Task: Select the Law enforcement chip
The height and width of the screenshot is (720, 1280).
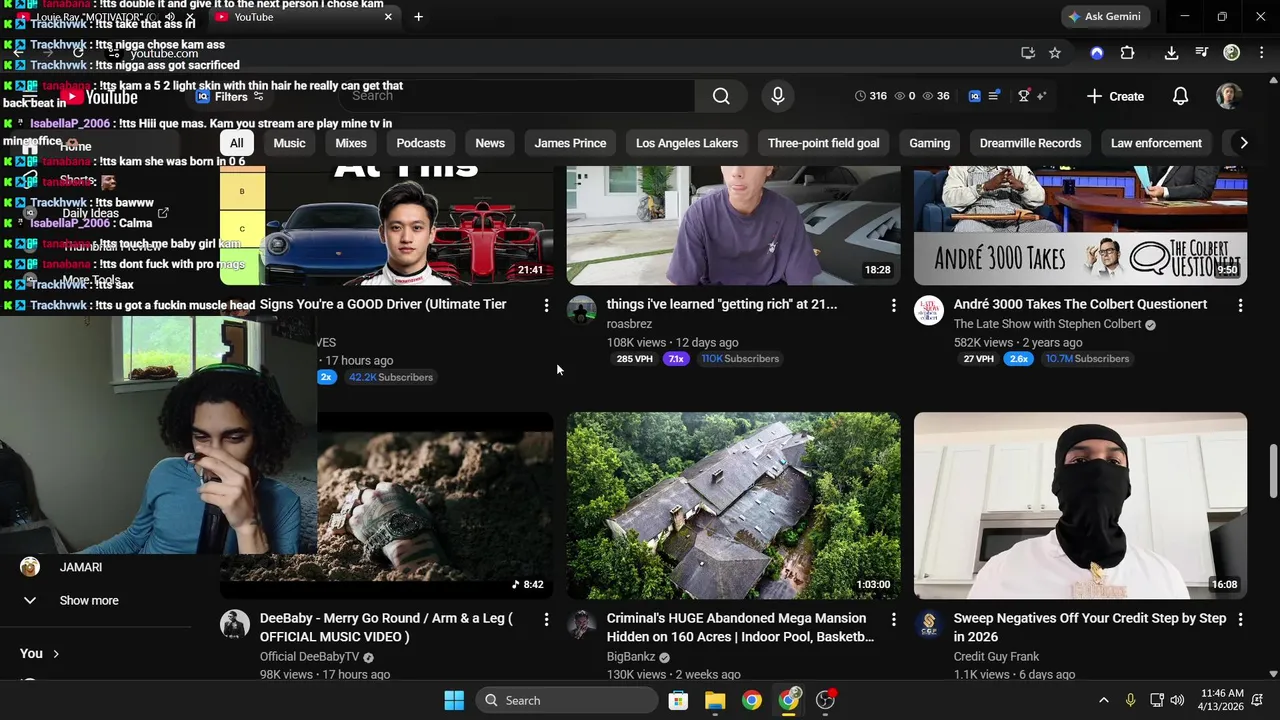Action: coord(1156,143)
